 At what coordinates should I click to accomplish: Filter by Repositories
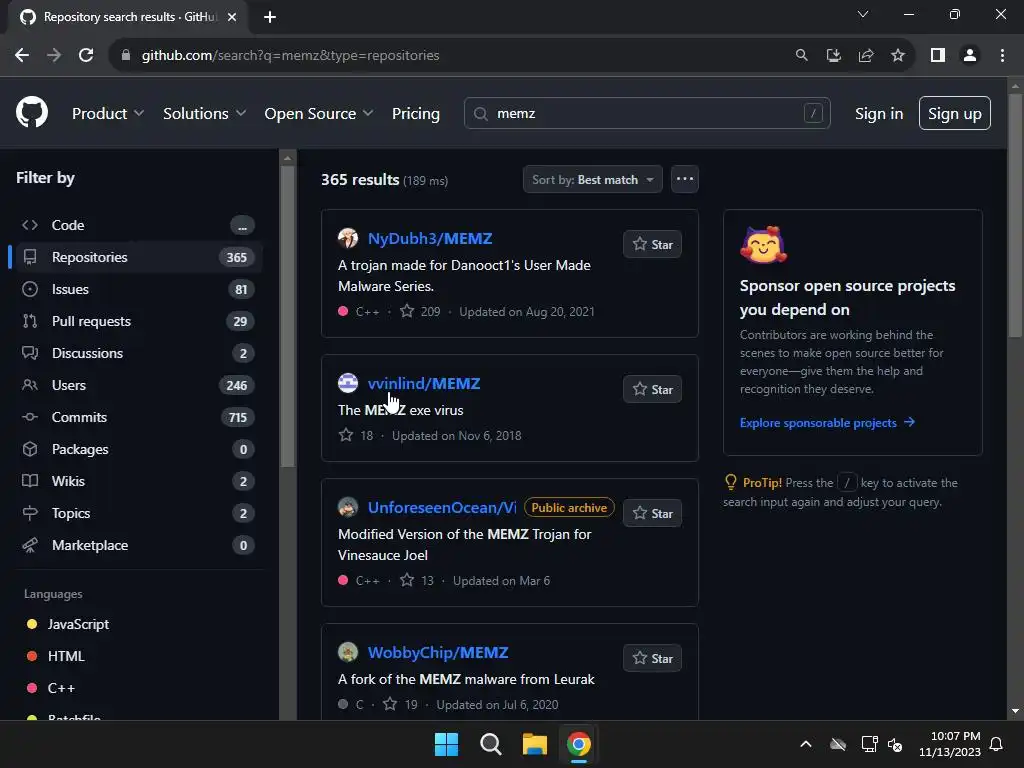137,257
